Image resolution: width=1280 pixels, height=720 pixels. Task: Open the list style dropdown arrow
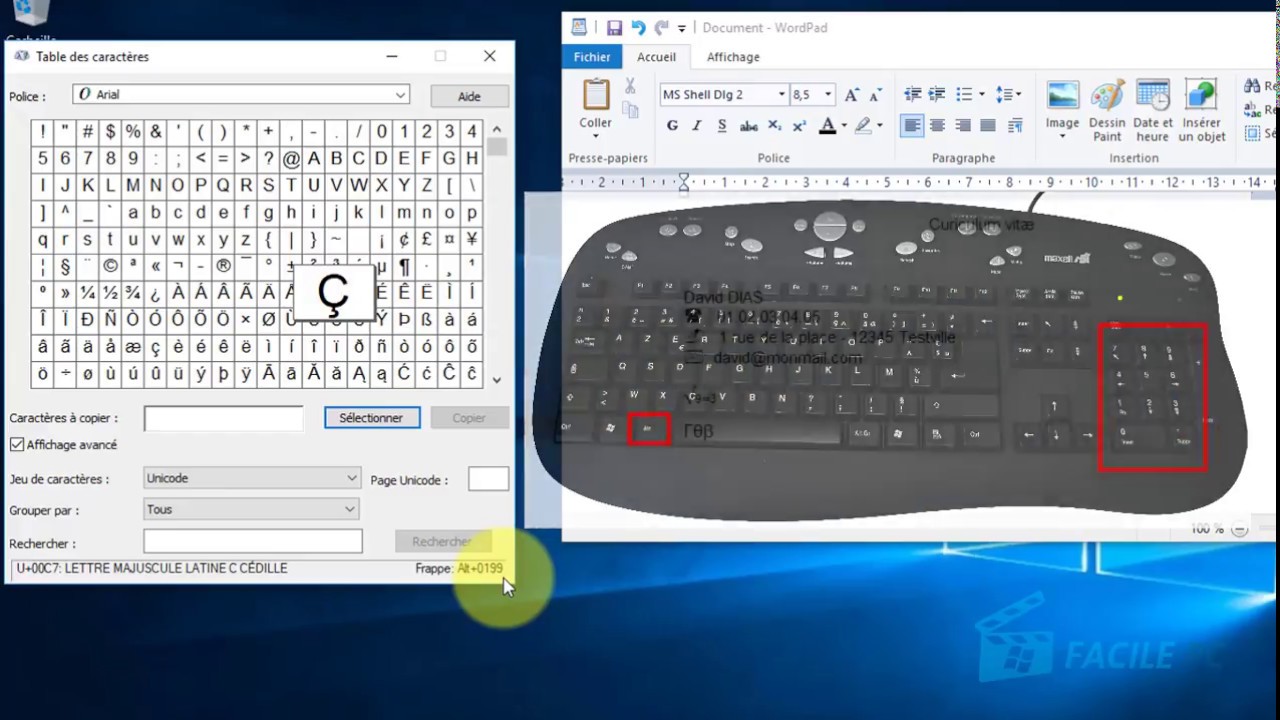click(982, 94)
